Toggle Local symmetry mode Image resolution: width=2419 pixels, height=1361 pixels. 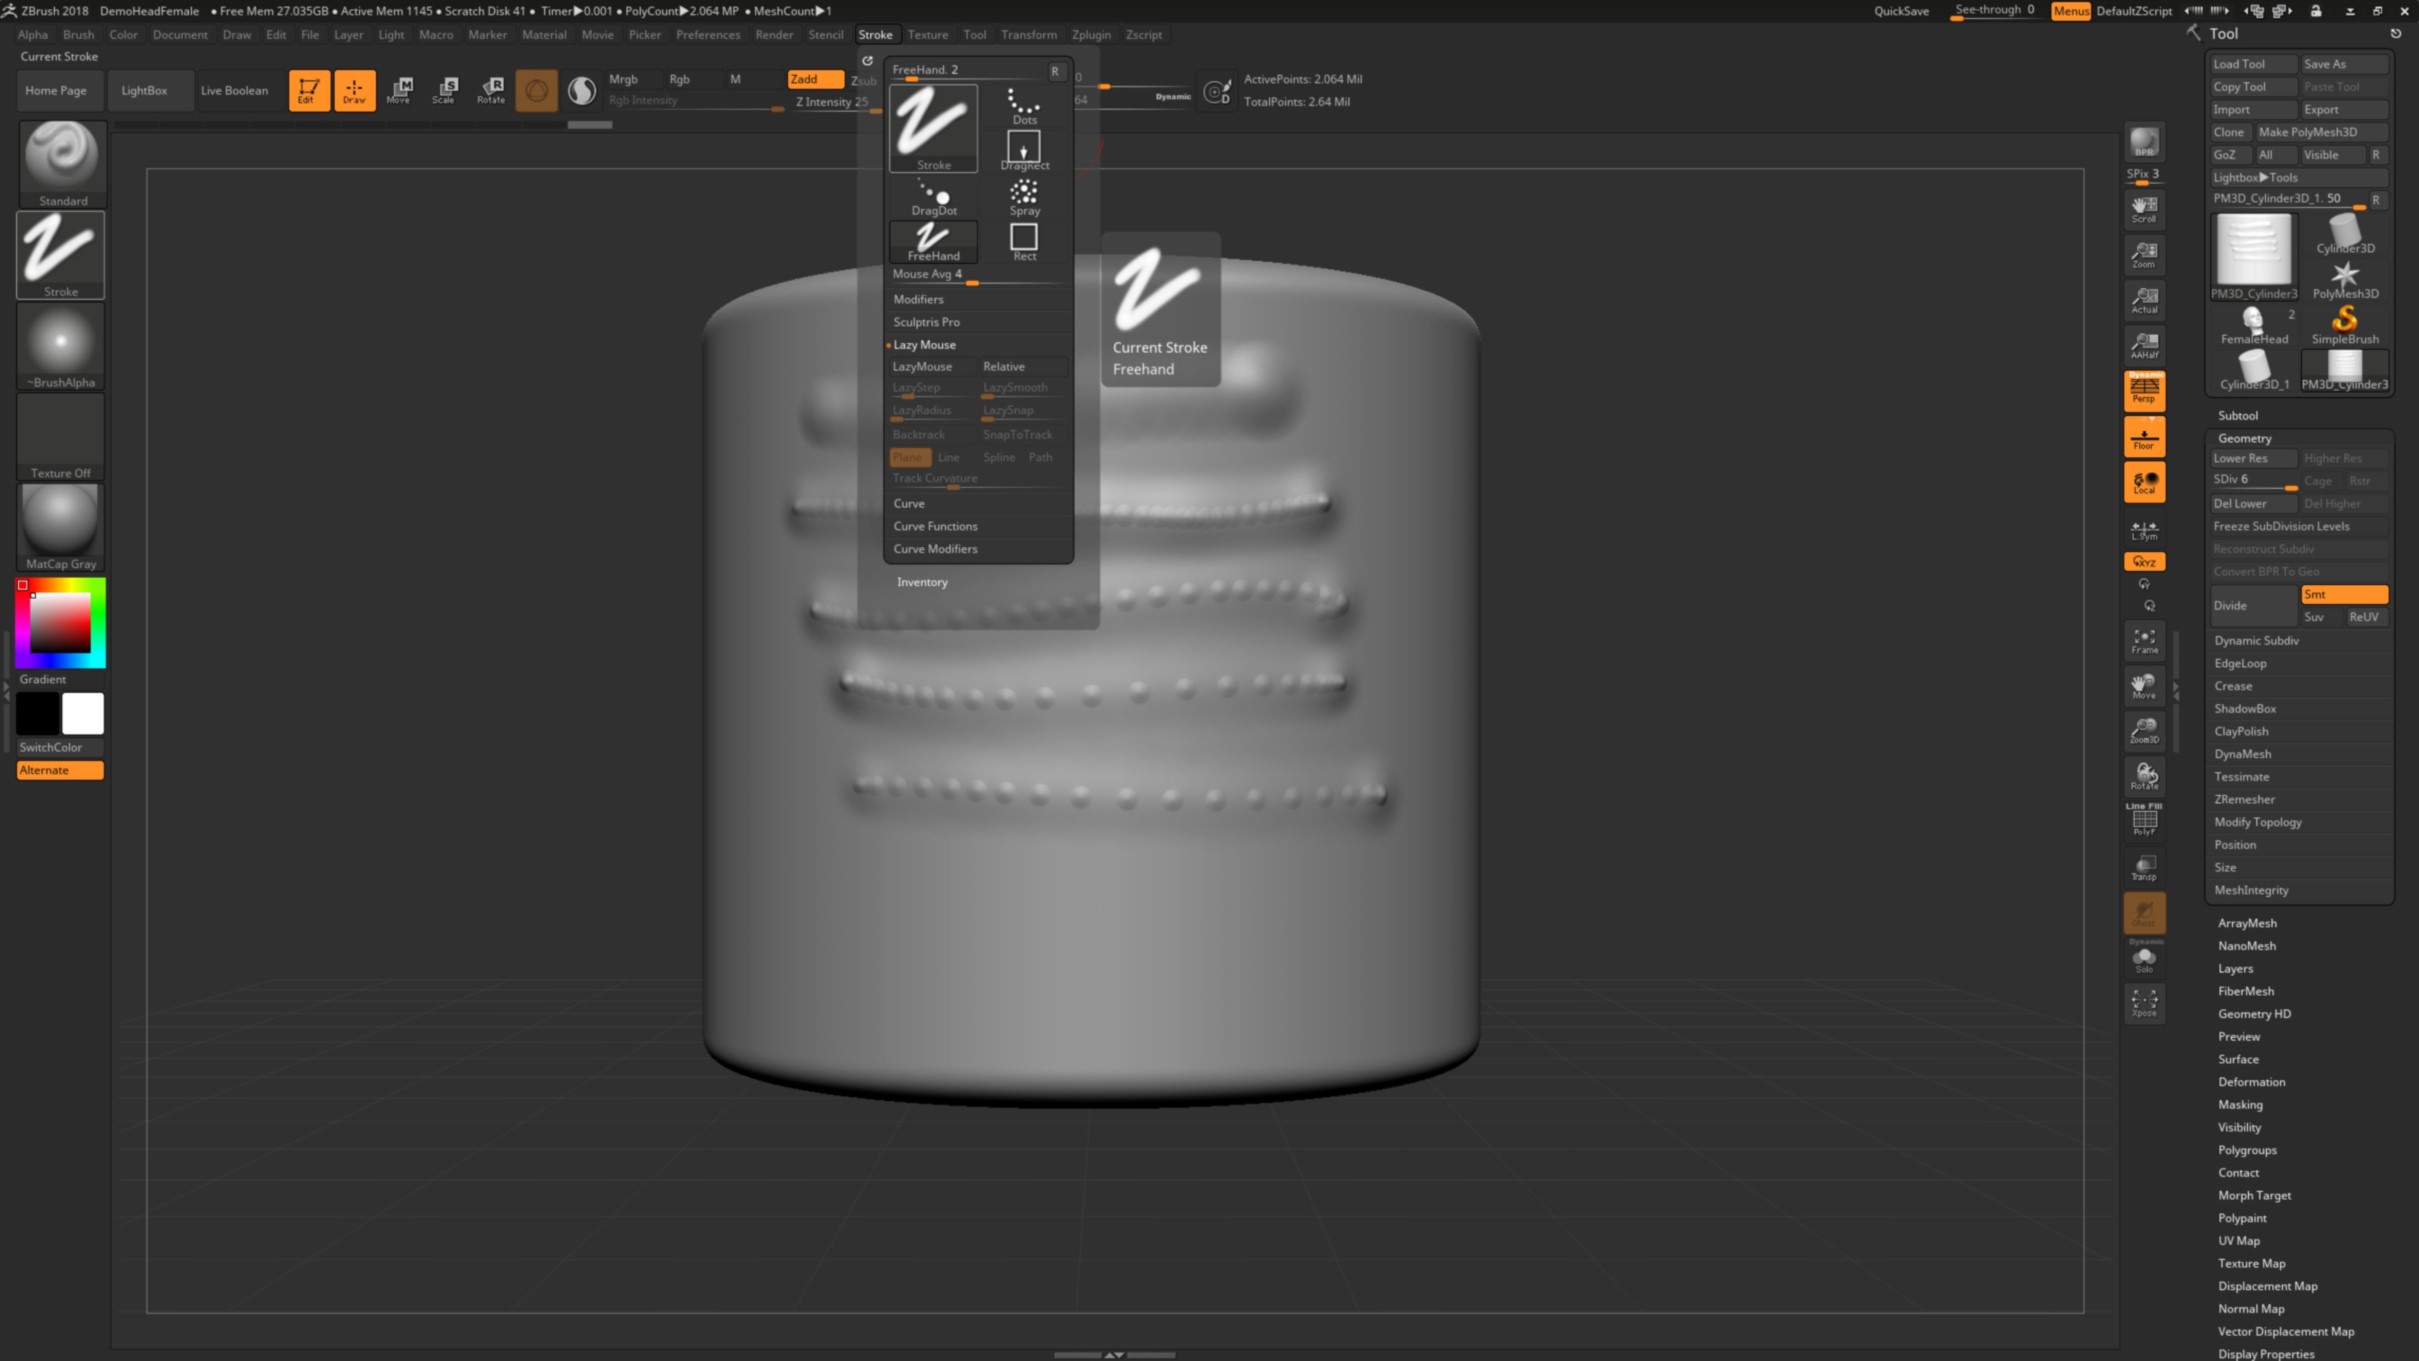[x=2144, y=482]
